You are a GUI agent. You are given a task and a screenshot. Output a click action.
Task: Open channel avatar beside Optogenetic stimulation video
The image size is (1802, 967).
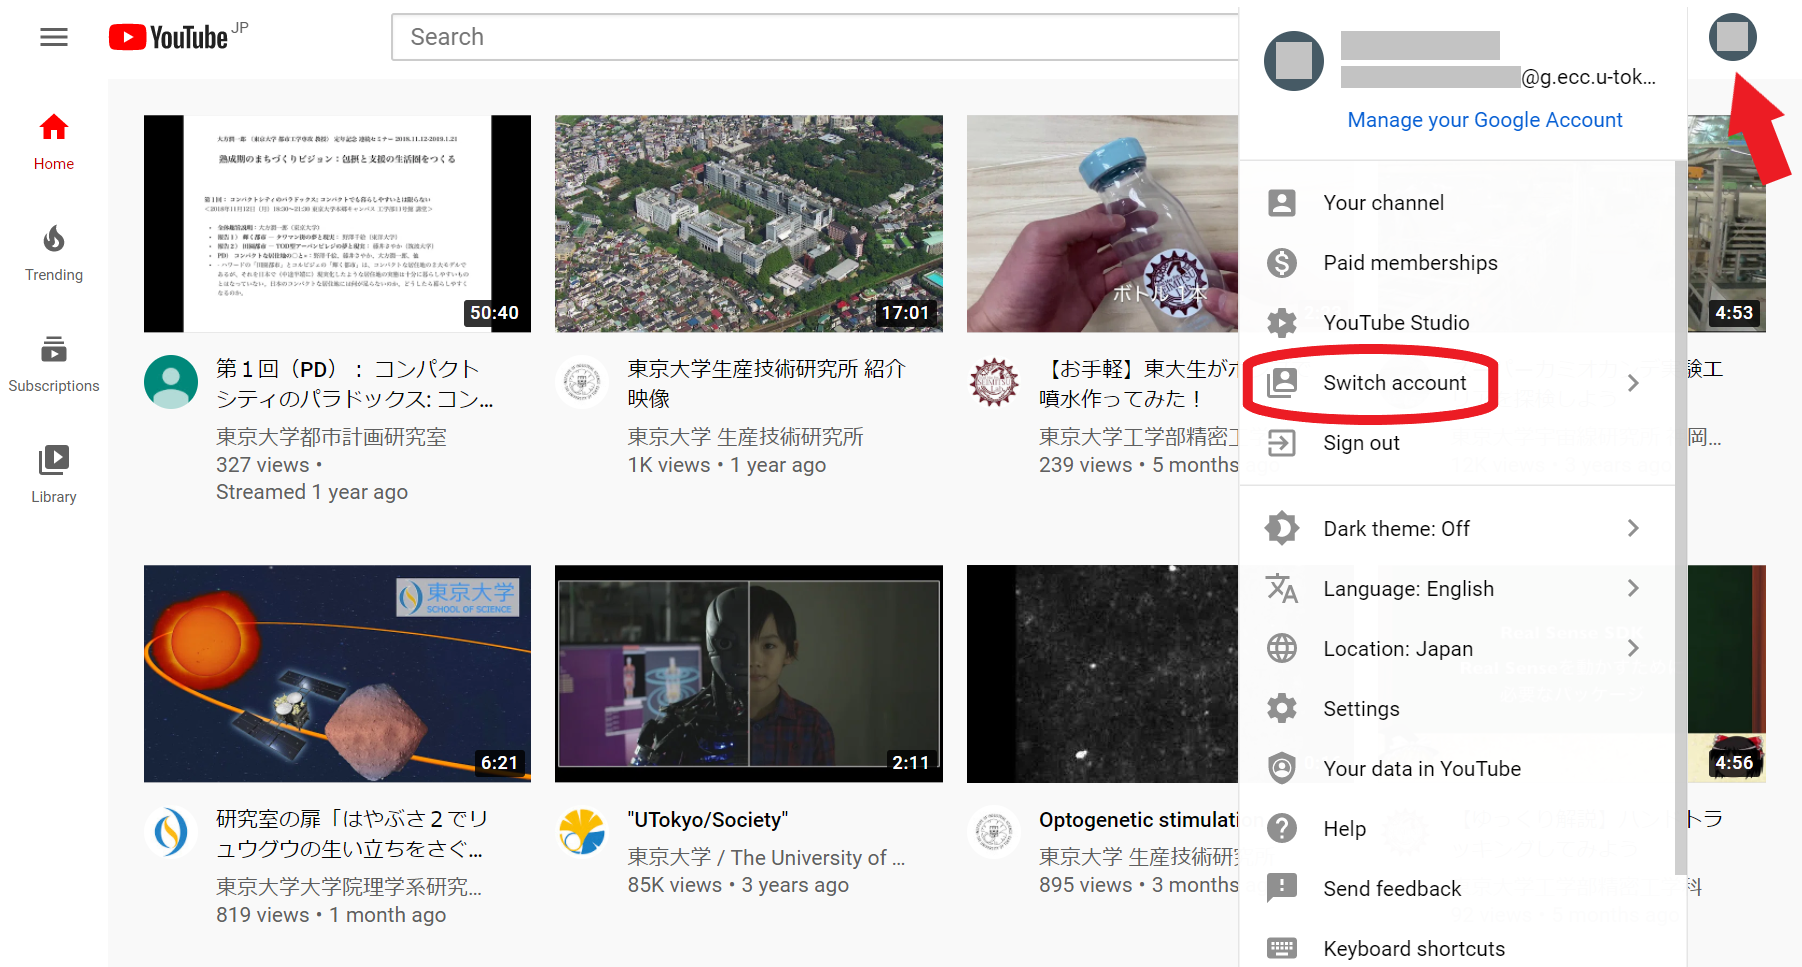click(994, 832)
